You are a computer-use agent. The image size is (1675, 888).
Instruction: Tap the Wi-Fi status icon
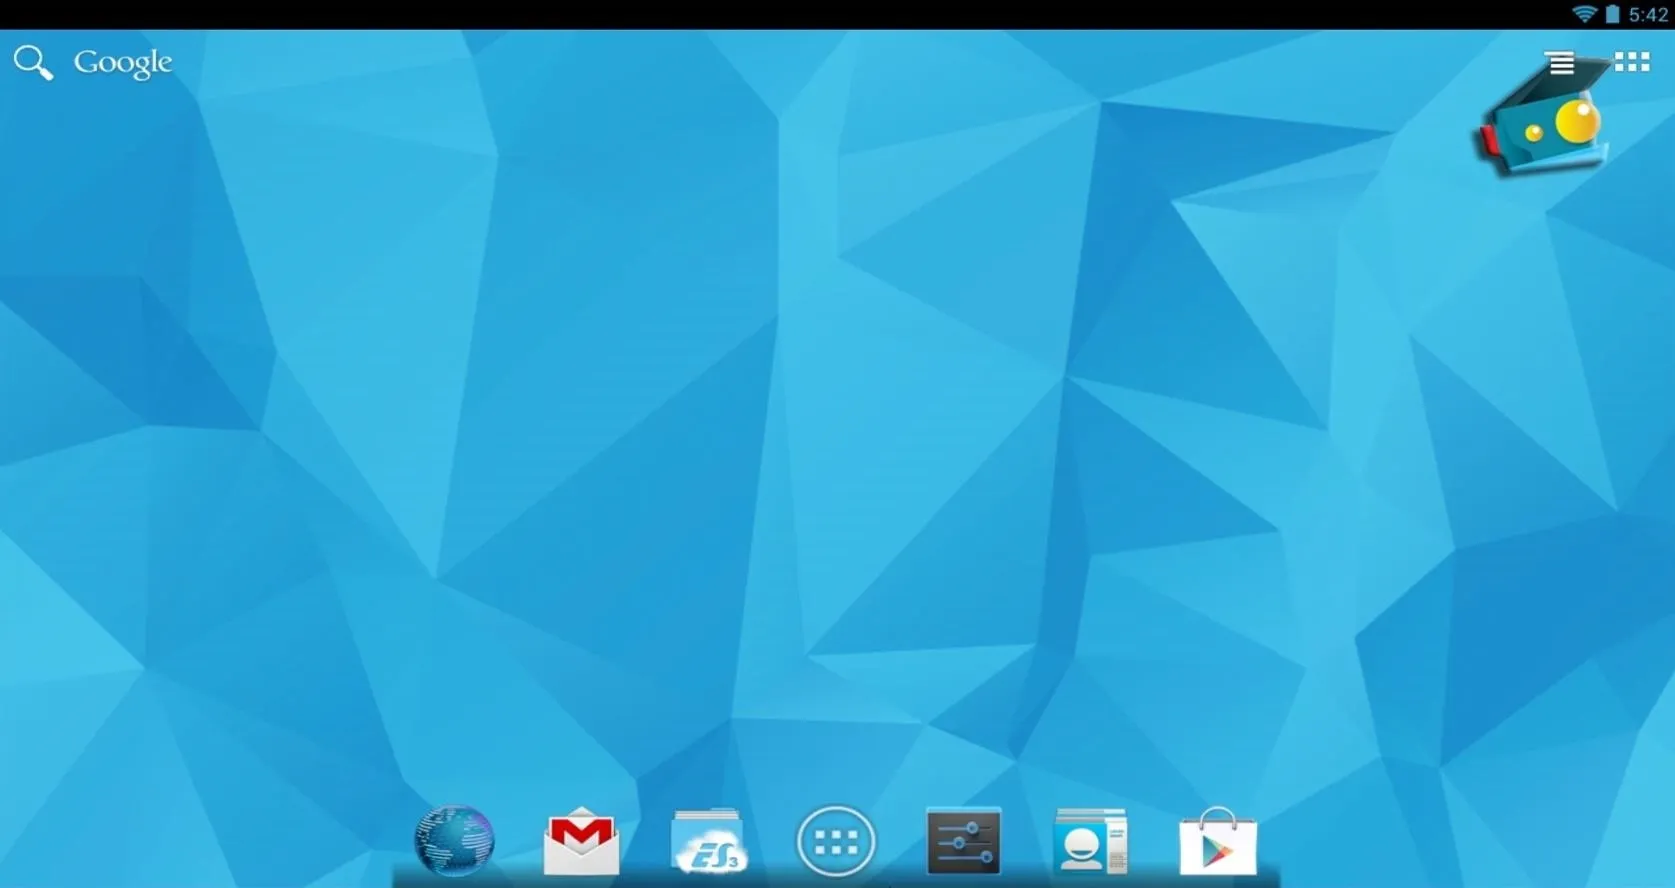1584,14
